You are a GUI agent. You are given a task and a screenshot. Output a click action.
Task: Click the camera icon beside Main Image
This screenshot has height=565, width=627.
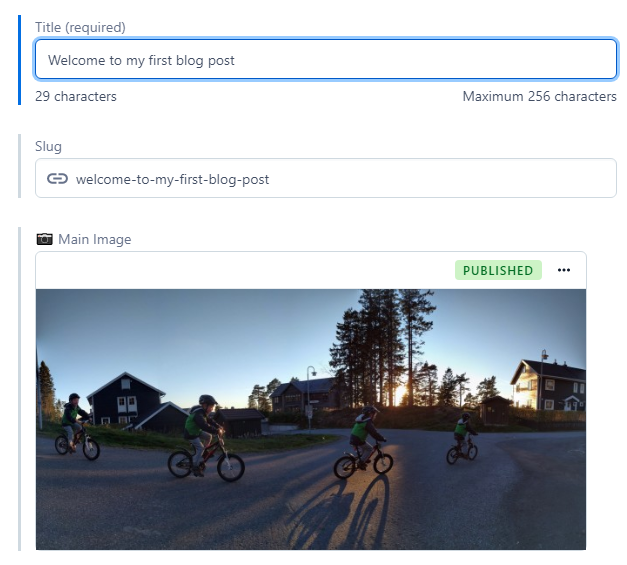pos(44,239)
